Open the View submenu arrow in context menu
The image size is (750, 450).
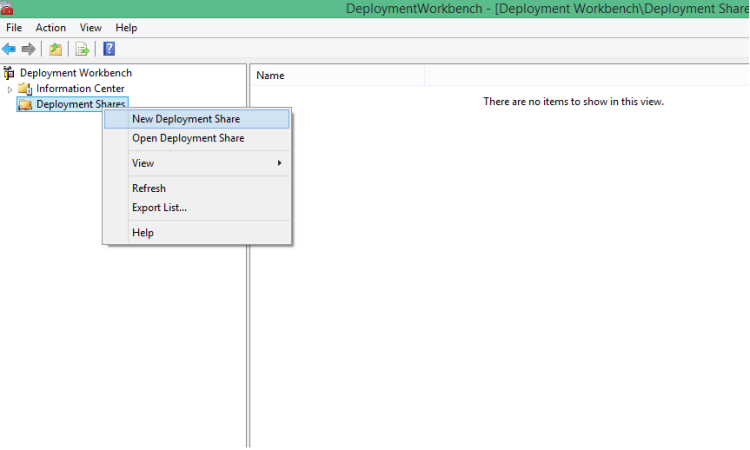(x=280, y=163)
